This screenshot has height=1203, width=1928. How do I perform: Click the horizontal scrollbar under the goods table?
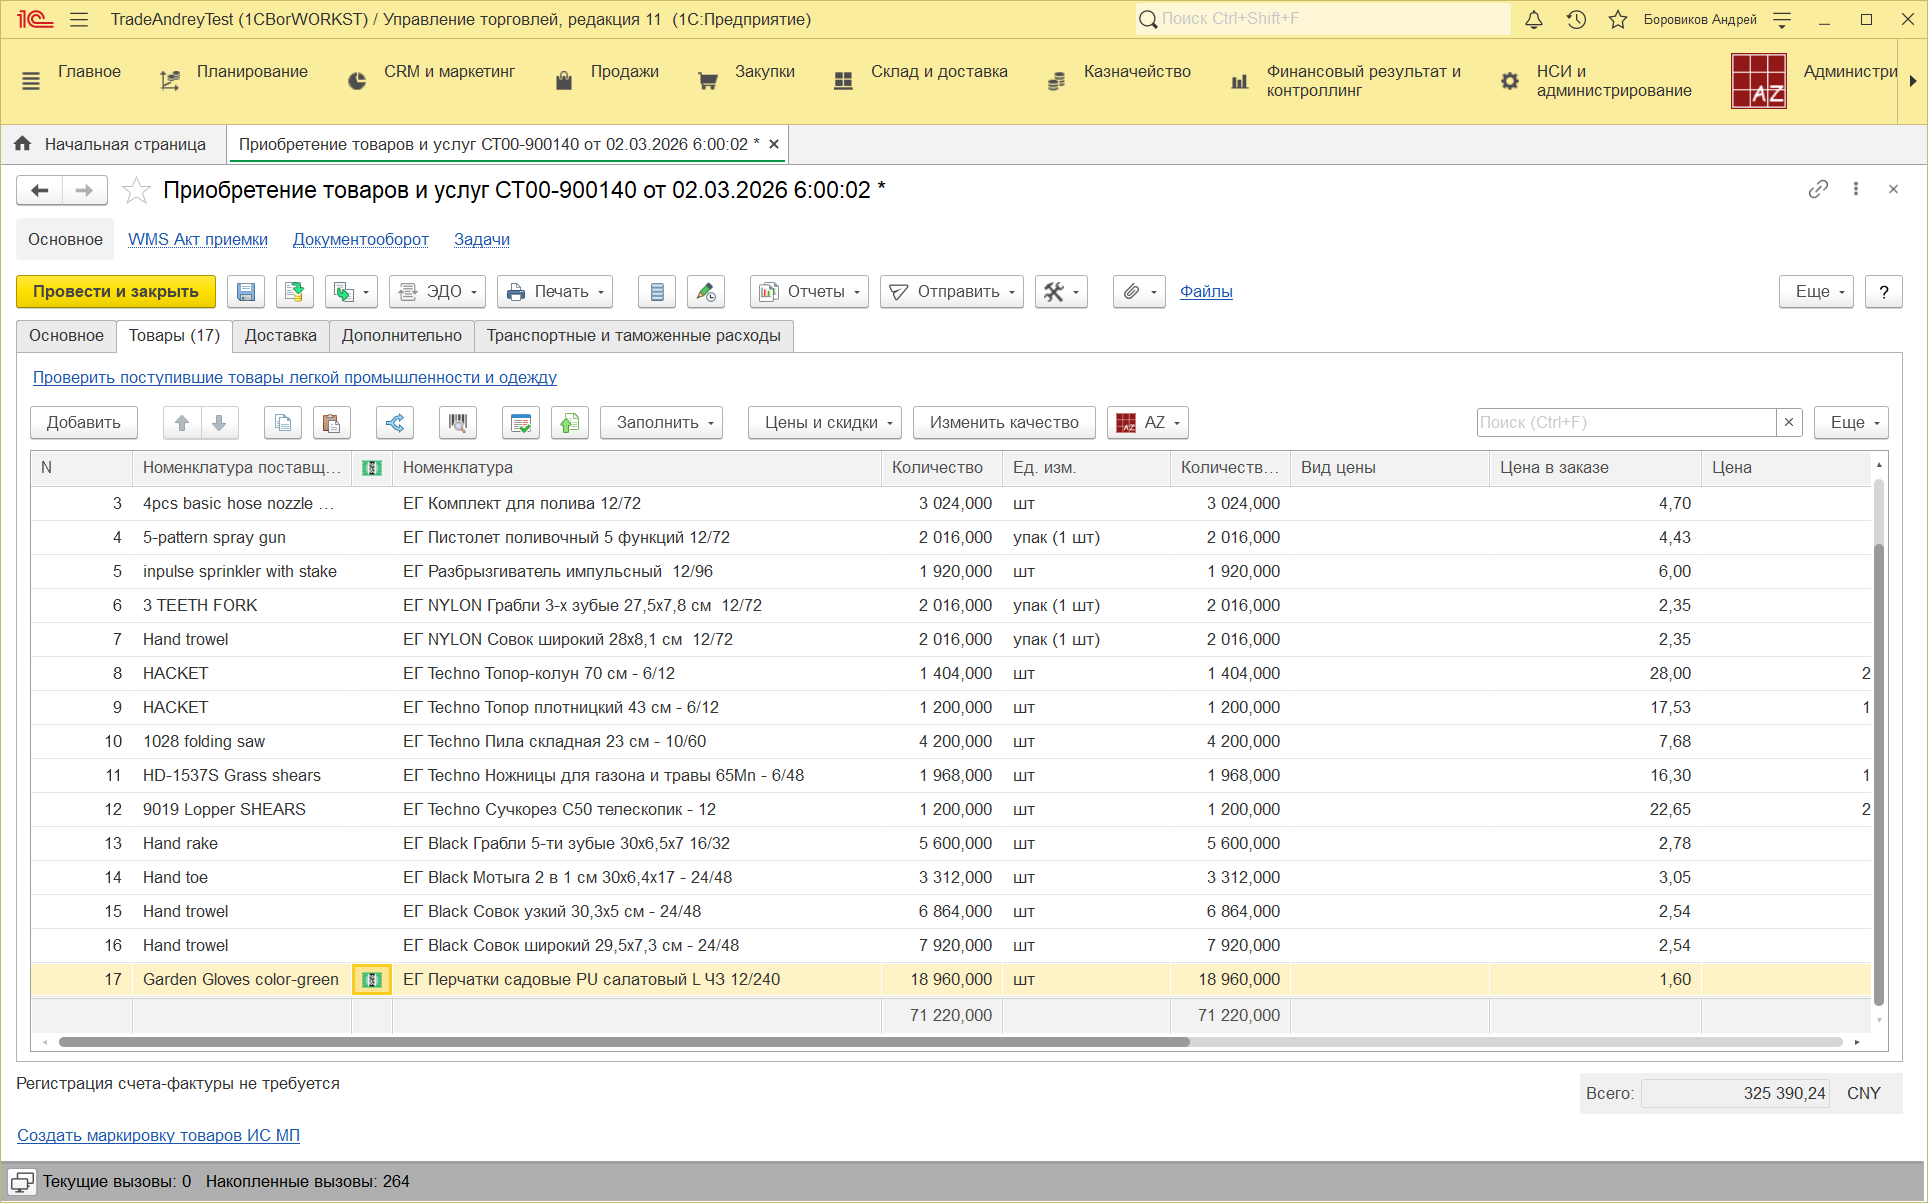(624, 1042)
